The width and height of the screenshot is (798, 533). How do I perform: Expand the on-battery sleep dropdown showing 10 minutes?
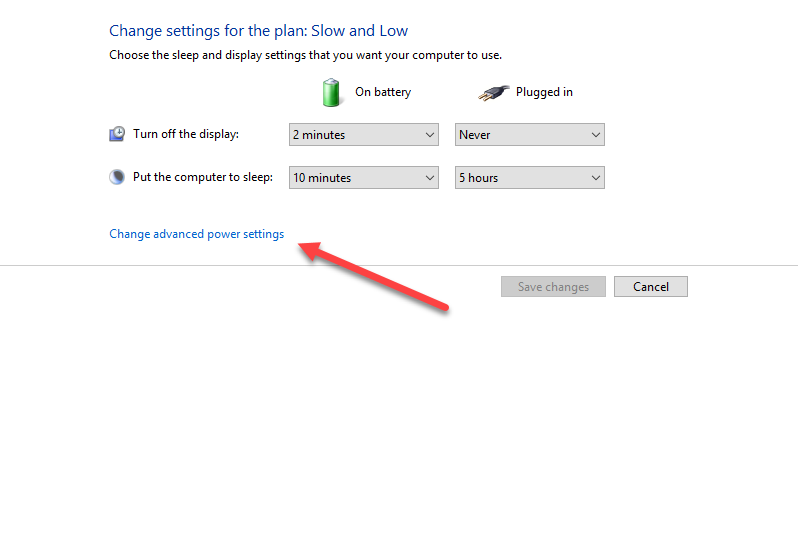pyautogui.click(x=364, y=178)
